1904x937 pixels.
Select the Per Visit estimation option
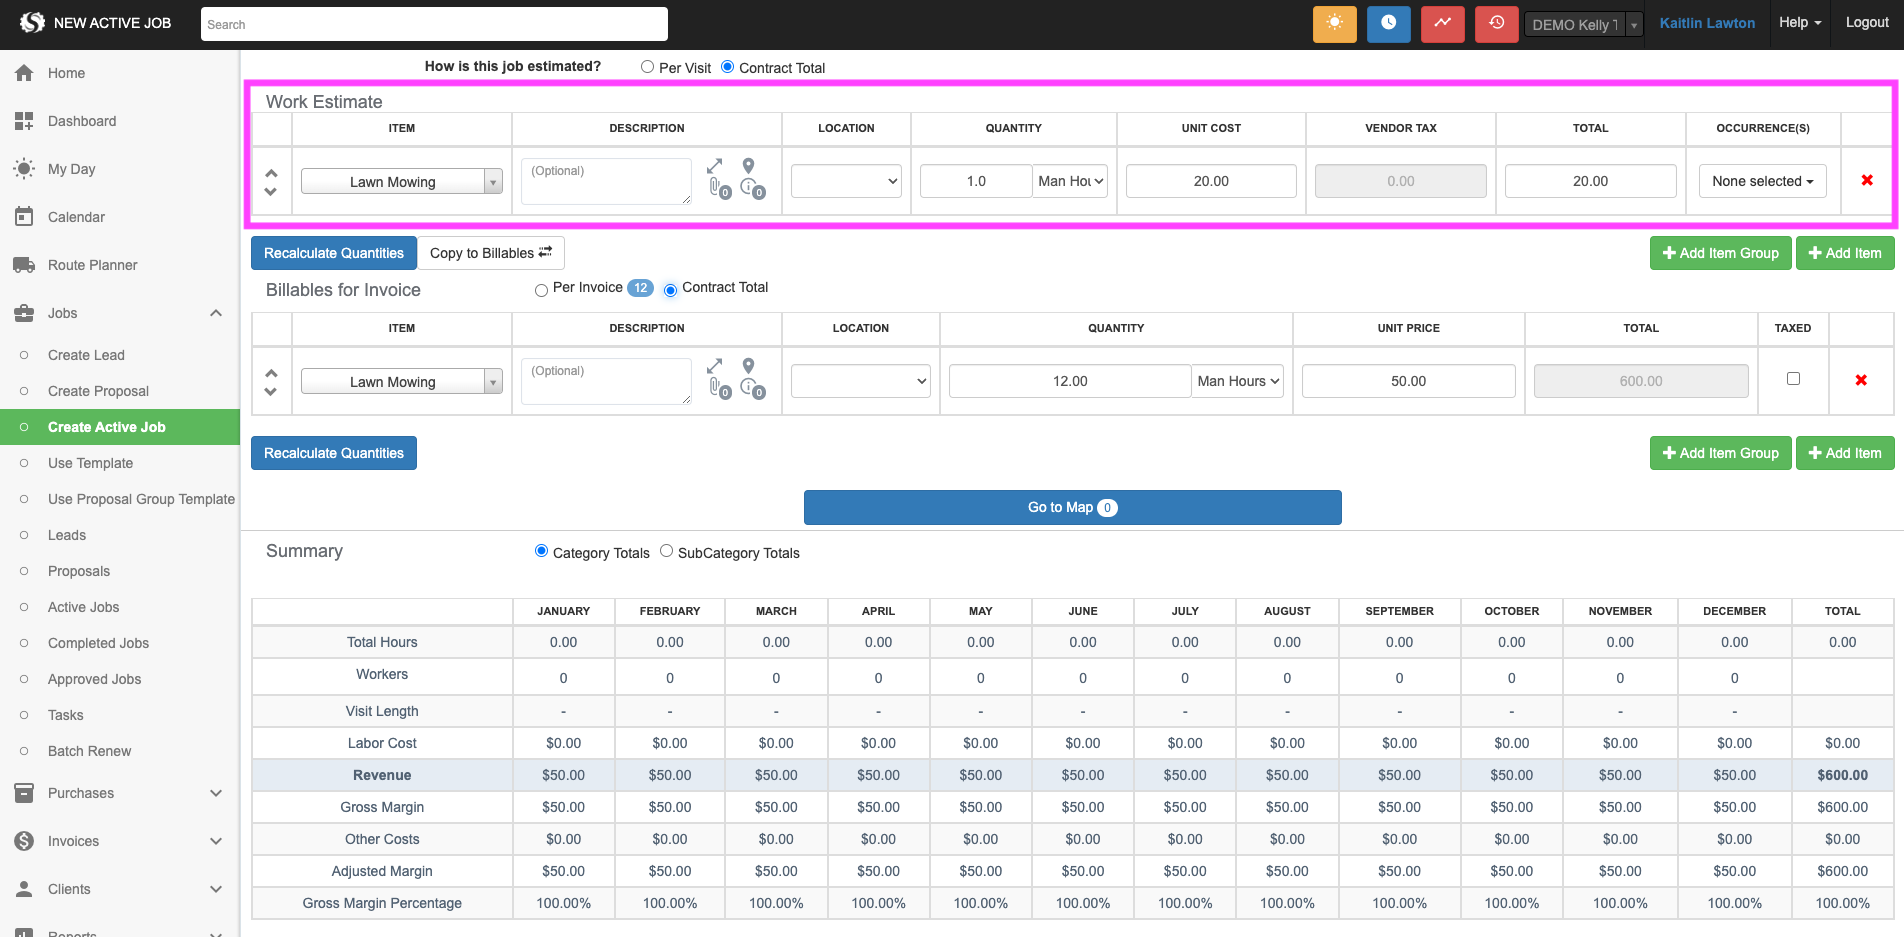click(647, 66)
